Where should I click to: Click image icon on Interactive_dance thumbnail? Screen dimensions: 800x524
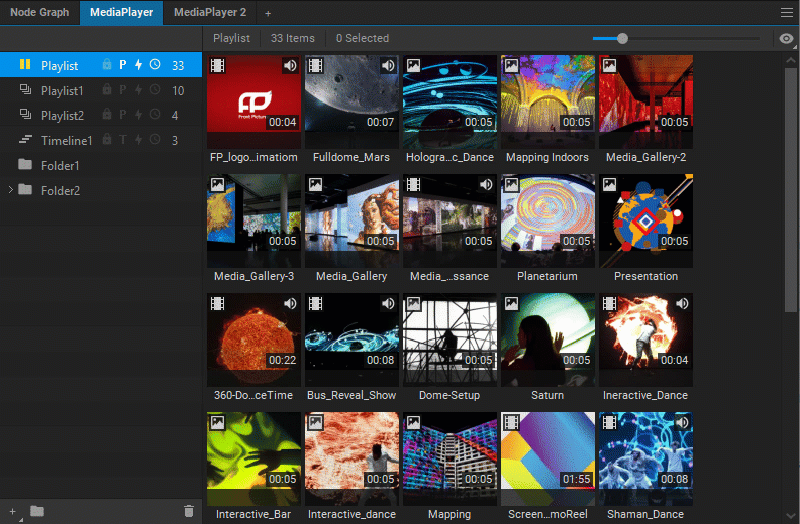pos(315,422)
